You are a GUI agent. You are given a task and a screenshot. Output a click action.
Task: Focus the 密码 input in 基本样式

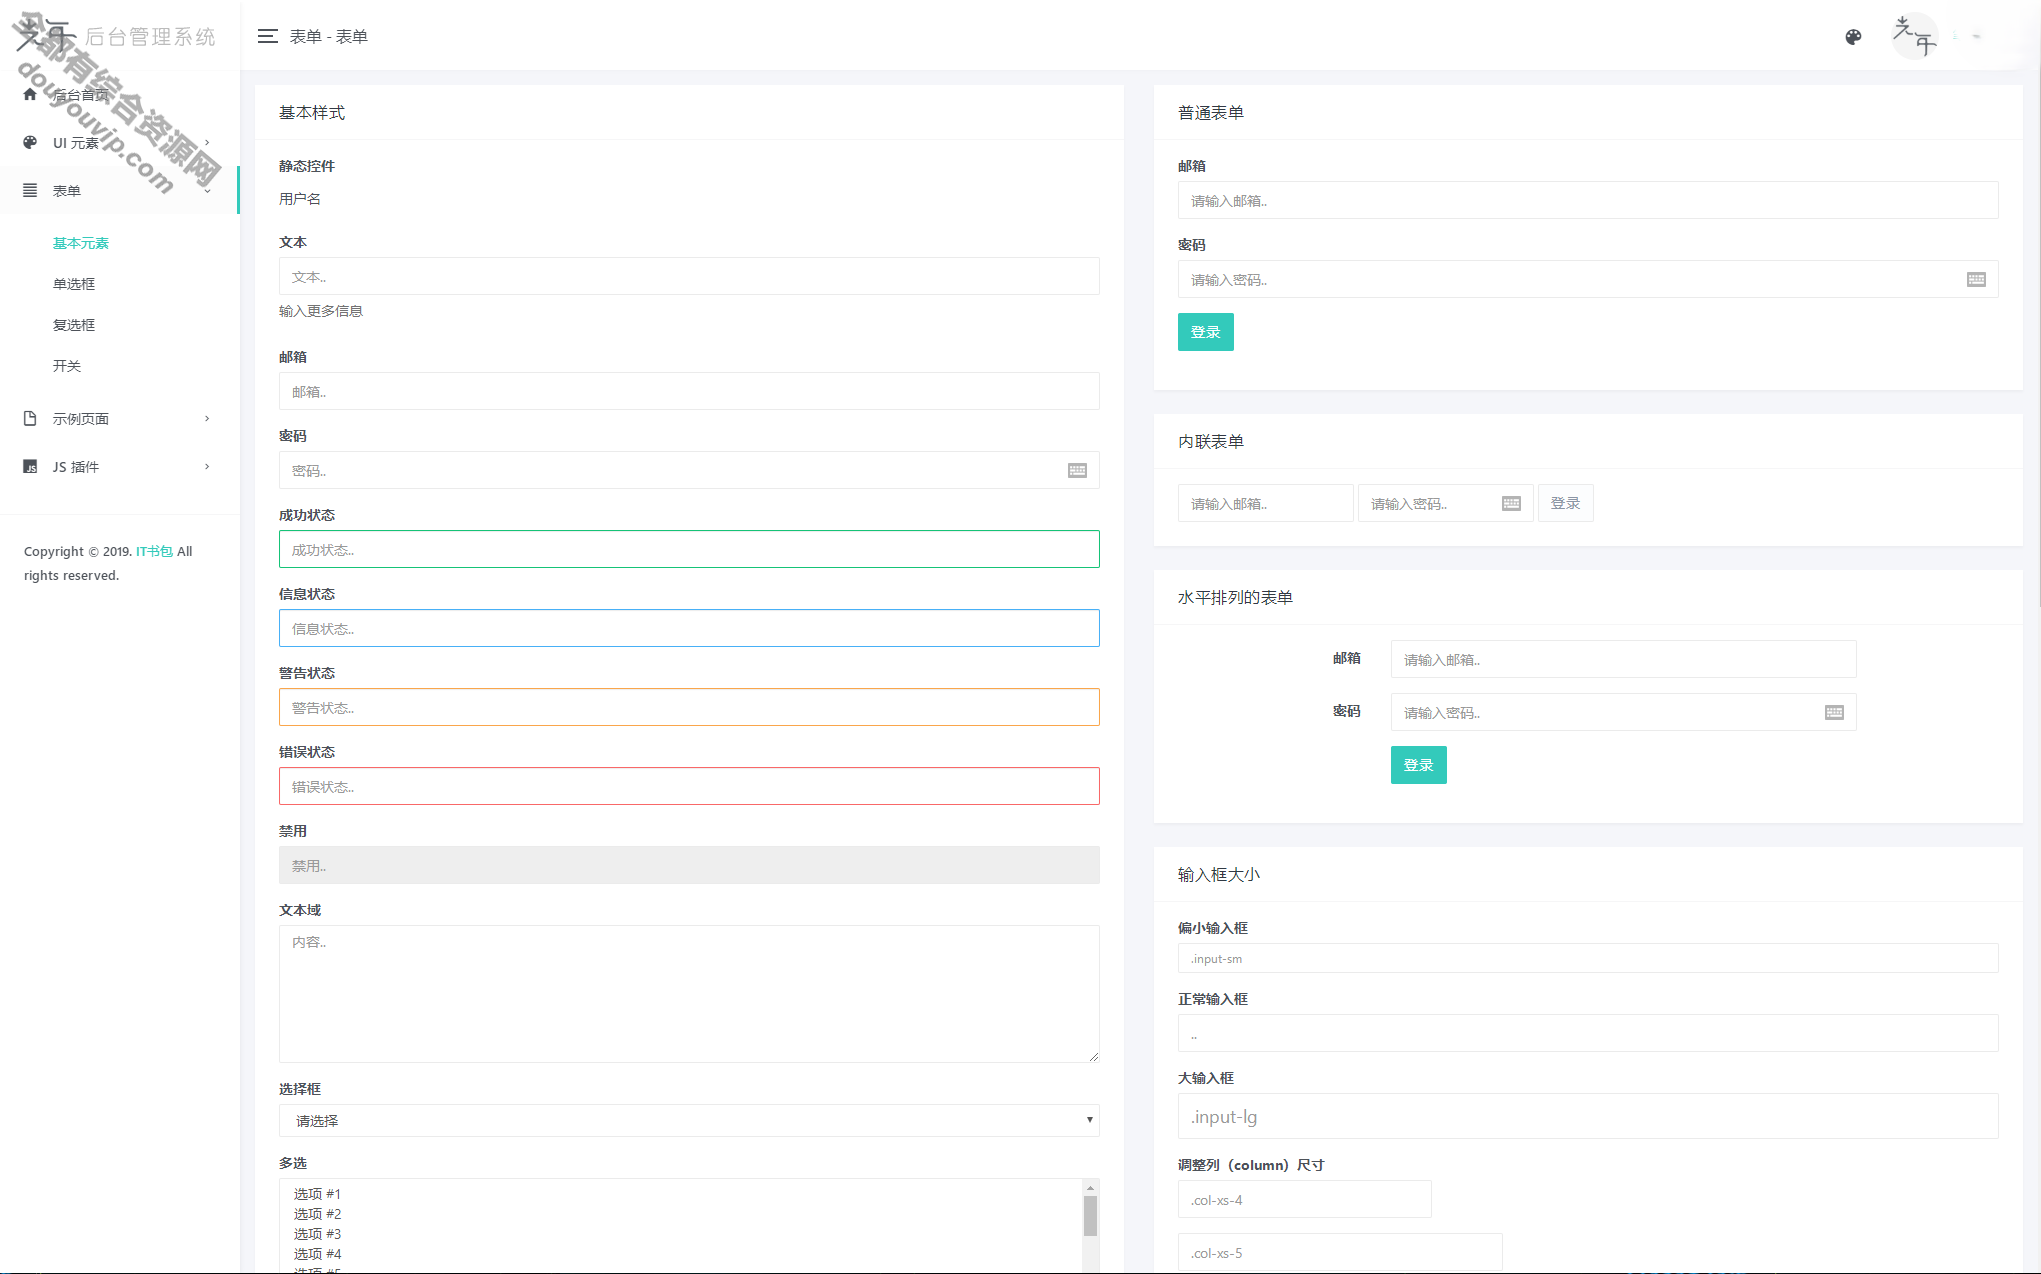point(689,470)
